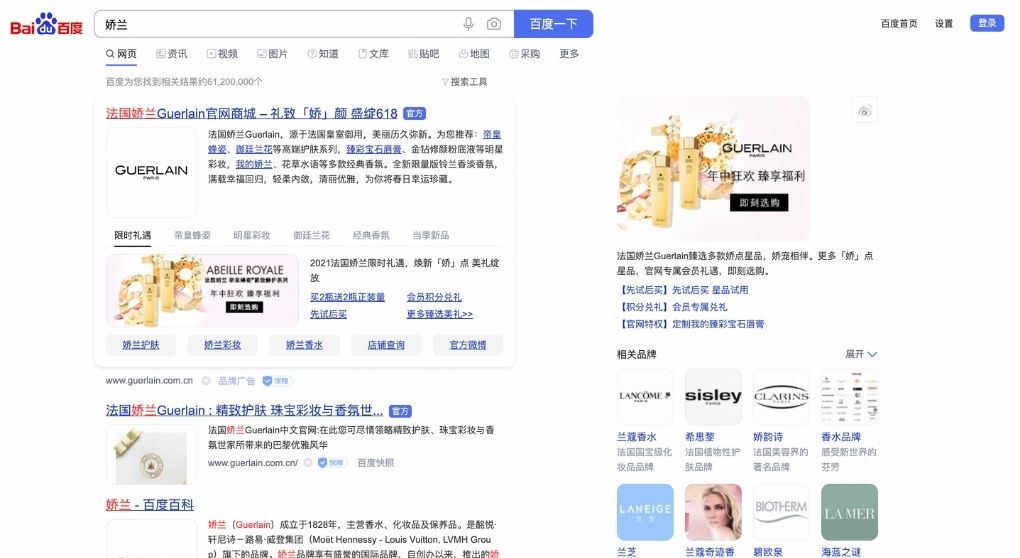Expand 相关品牌 with 展开 chevron
The image size is (1020, 558).
pos(861,354)
